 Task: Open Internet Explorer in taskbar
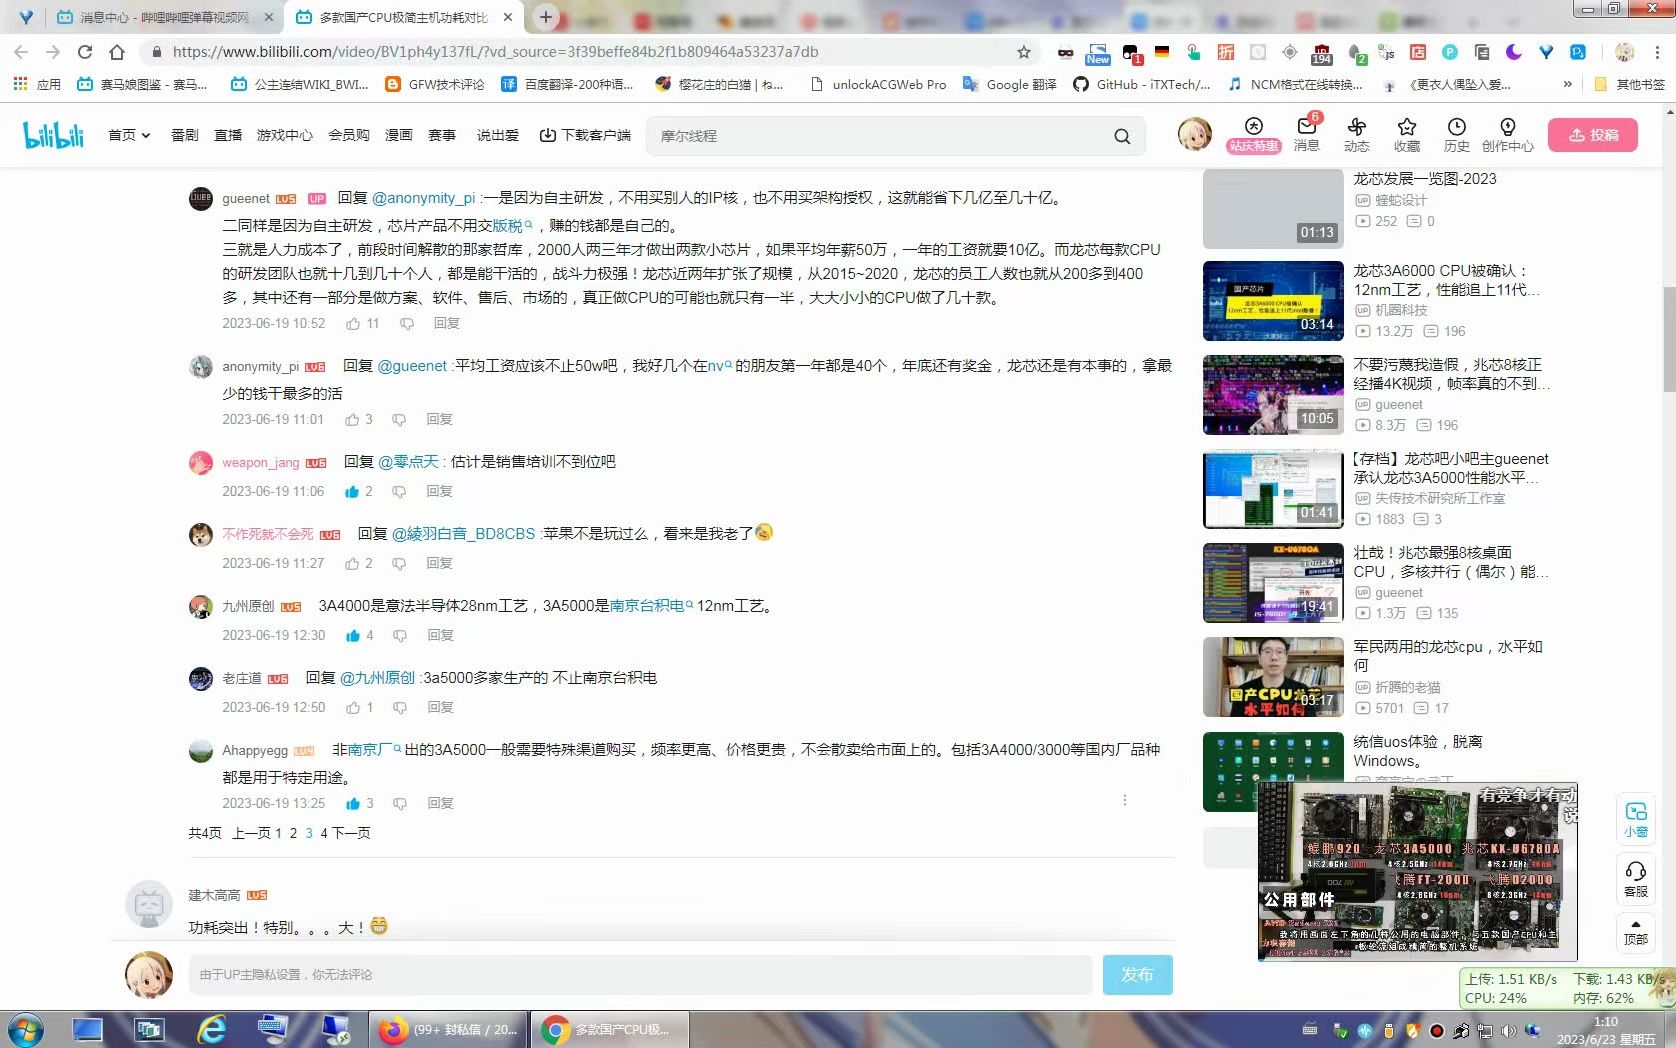(x=211, y=1029)
